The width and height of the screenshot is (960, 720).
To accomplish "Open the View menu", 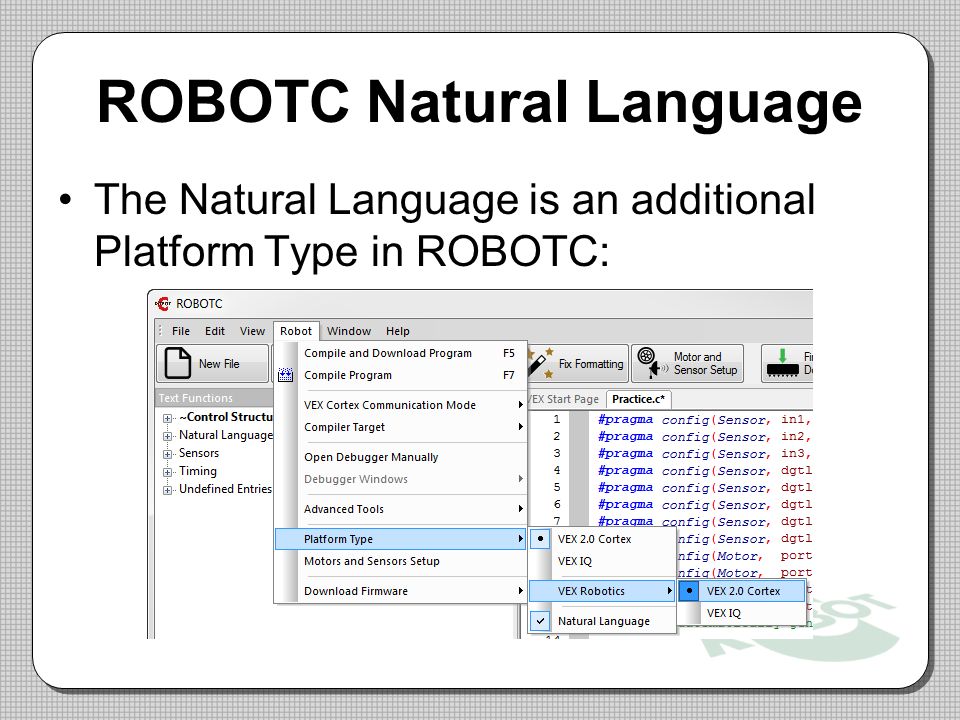I will (252, 331).
